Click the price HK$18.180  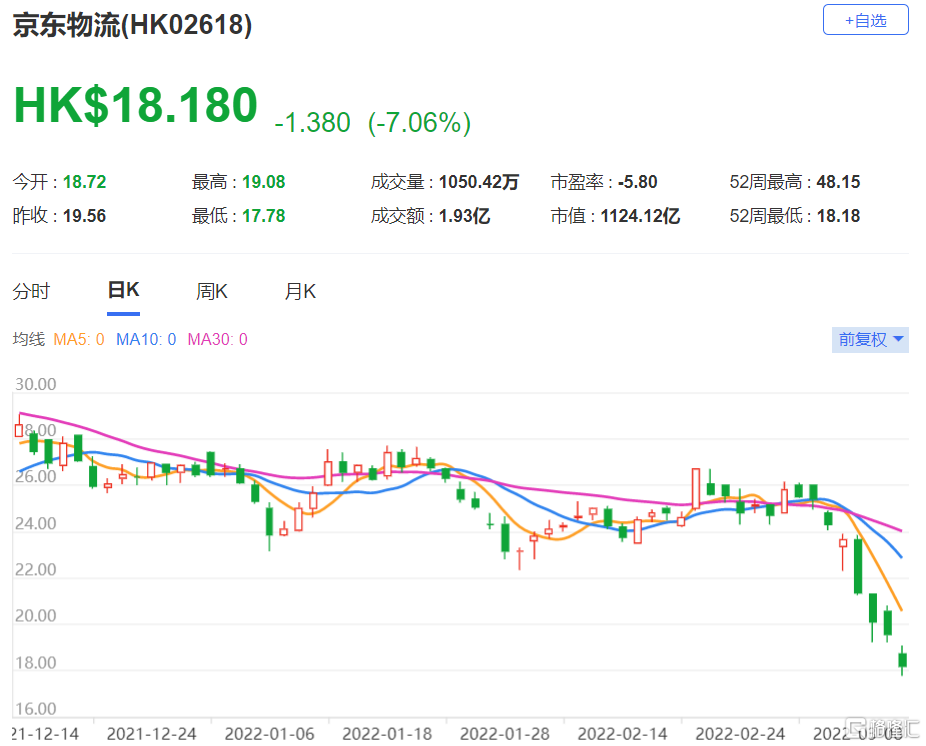click(x=136, y=105)
